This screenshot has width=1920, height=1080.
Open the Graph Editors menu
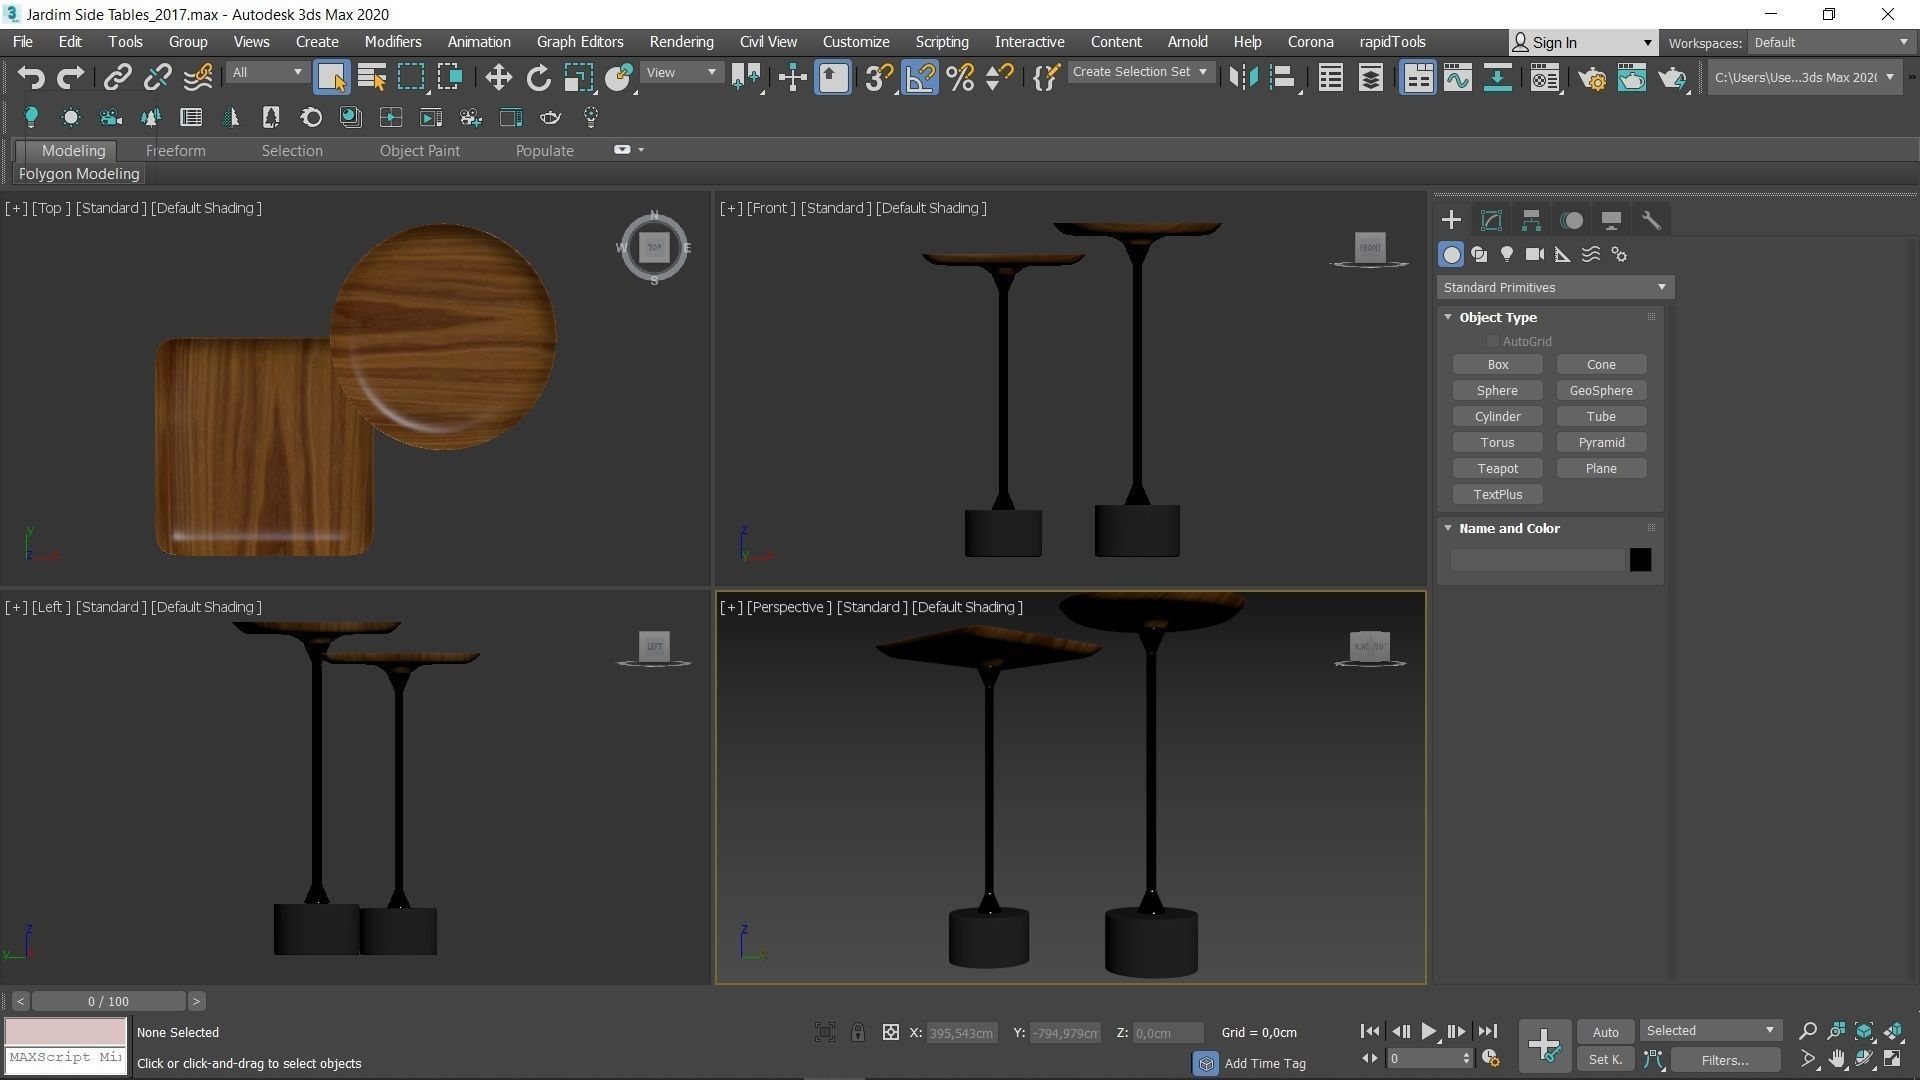(579, 42)
